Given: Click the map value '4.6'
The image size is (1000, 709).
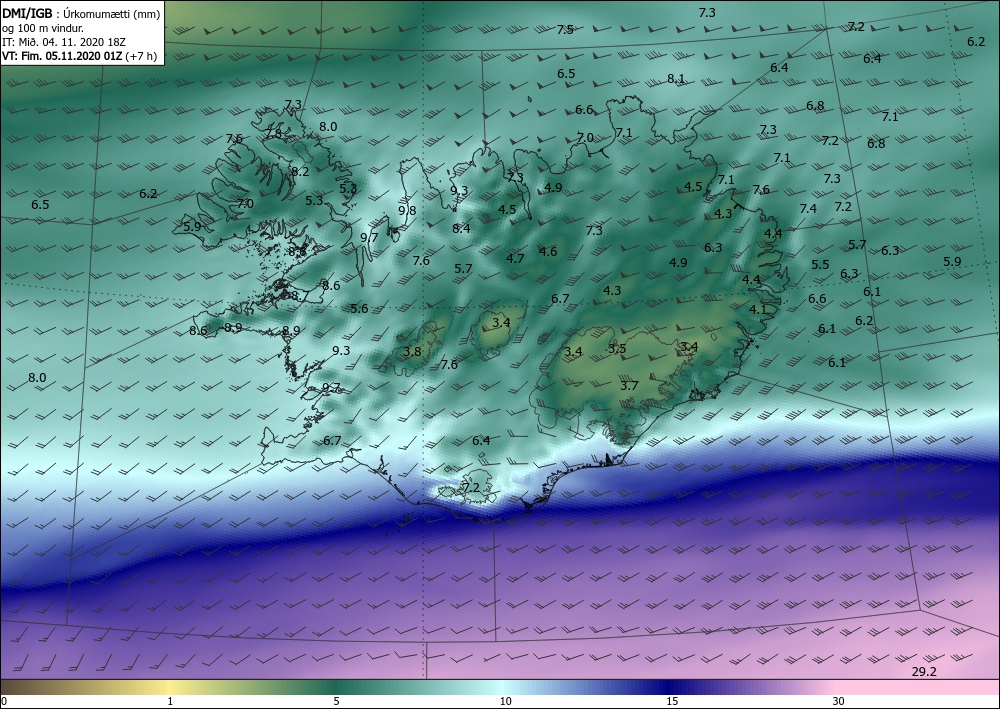Looking at the screenshot, I should (548, 251).
